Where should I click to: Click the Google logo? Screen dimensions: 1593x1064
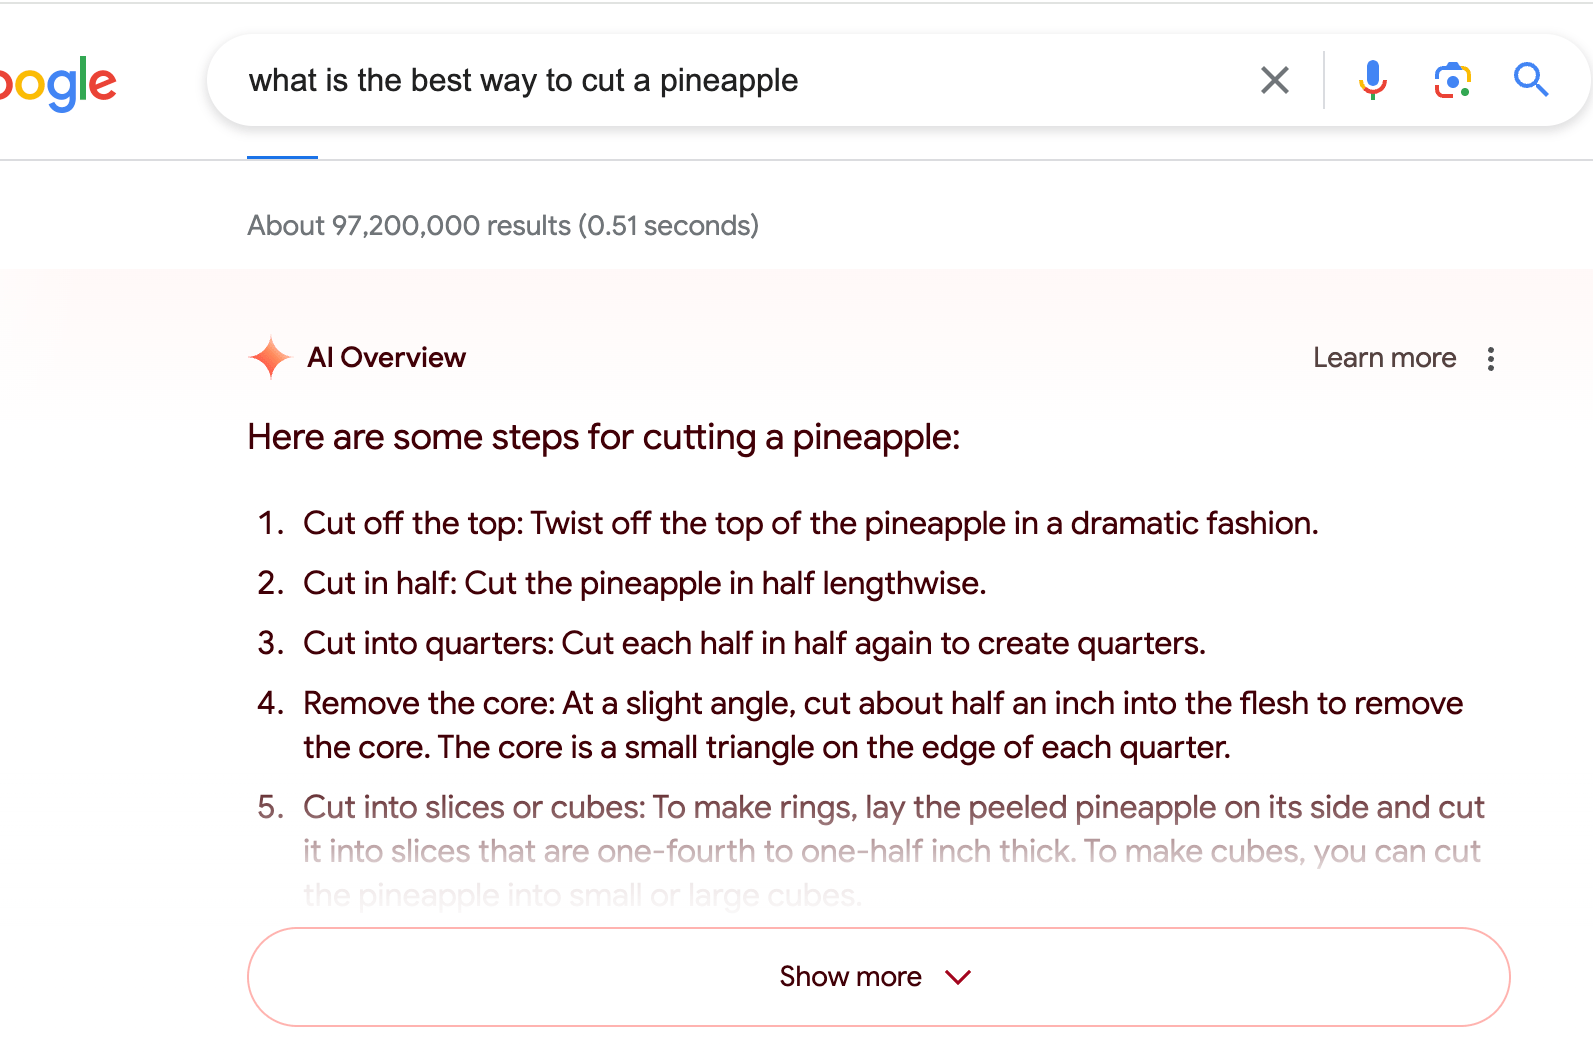click(58, 84)
